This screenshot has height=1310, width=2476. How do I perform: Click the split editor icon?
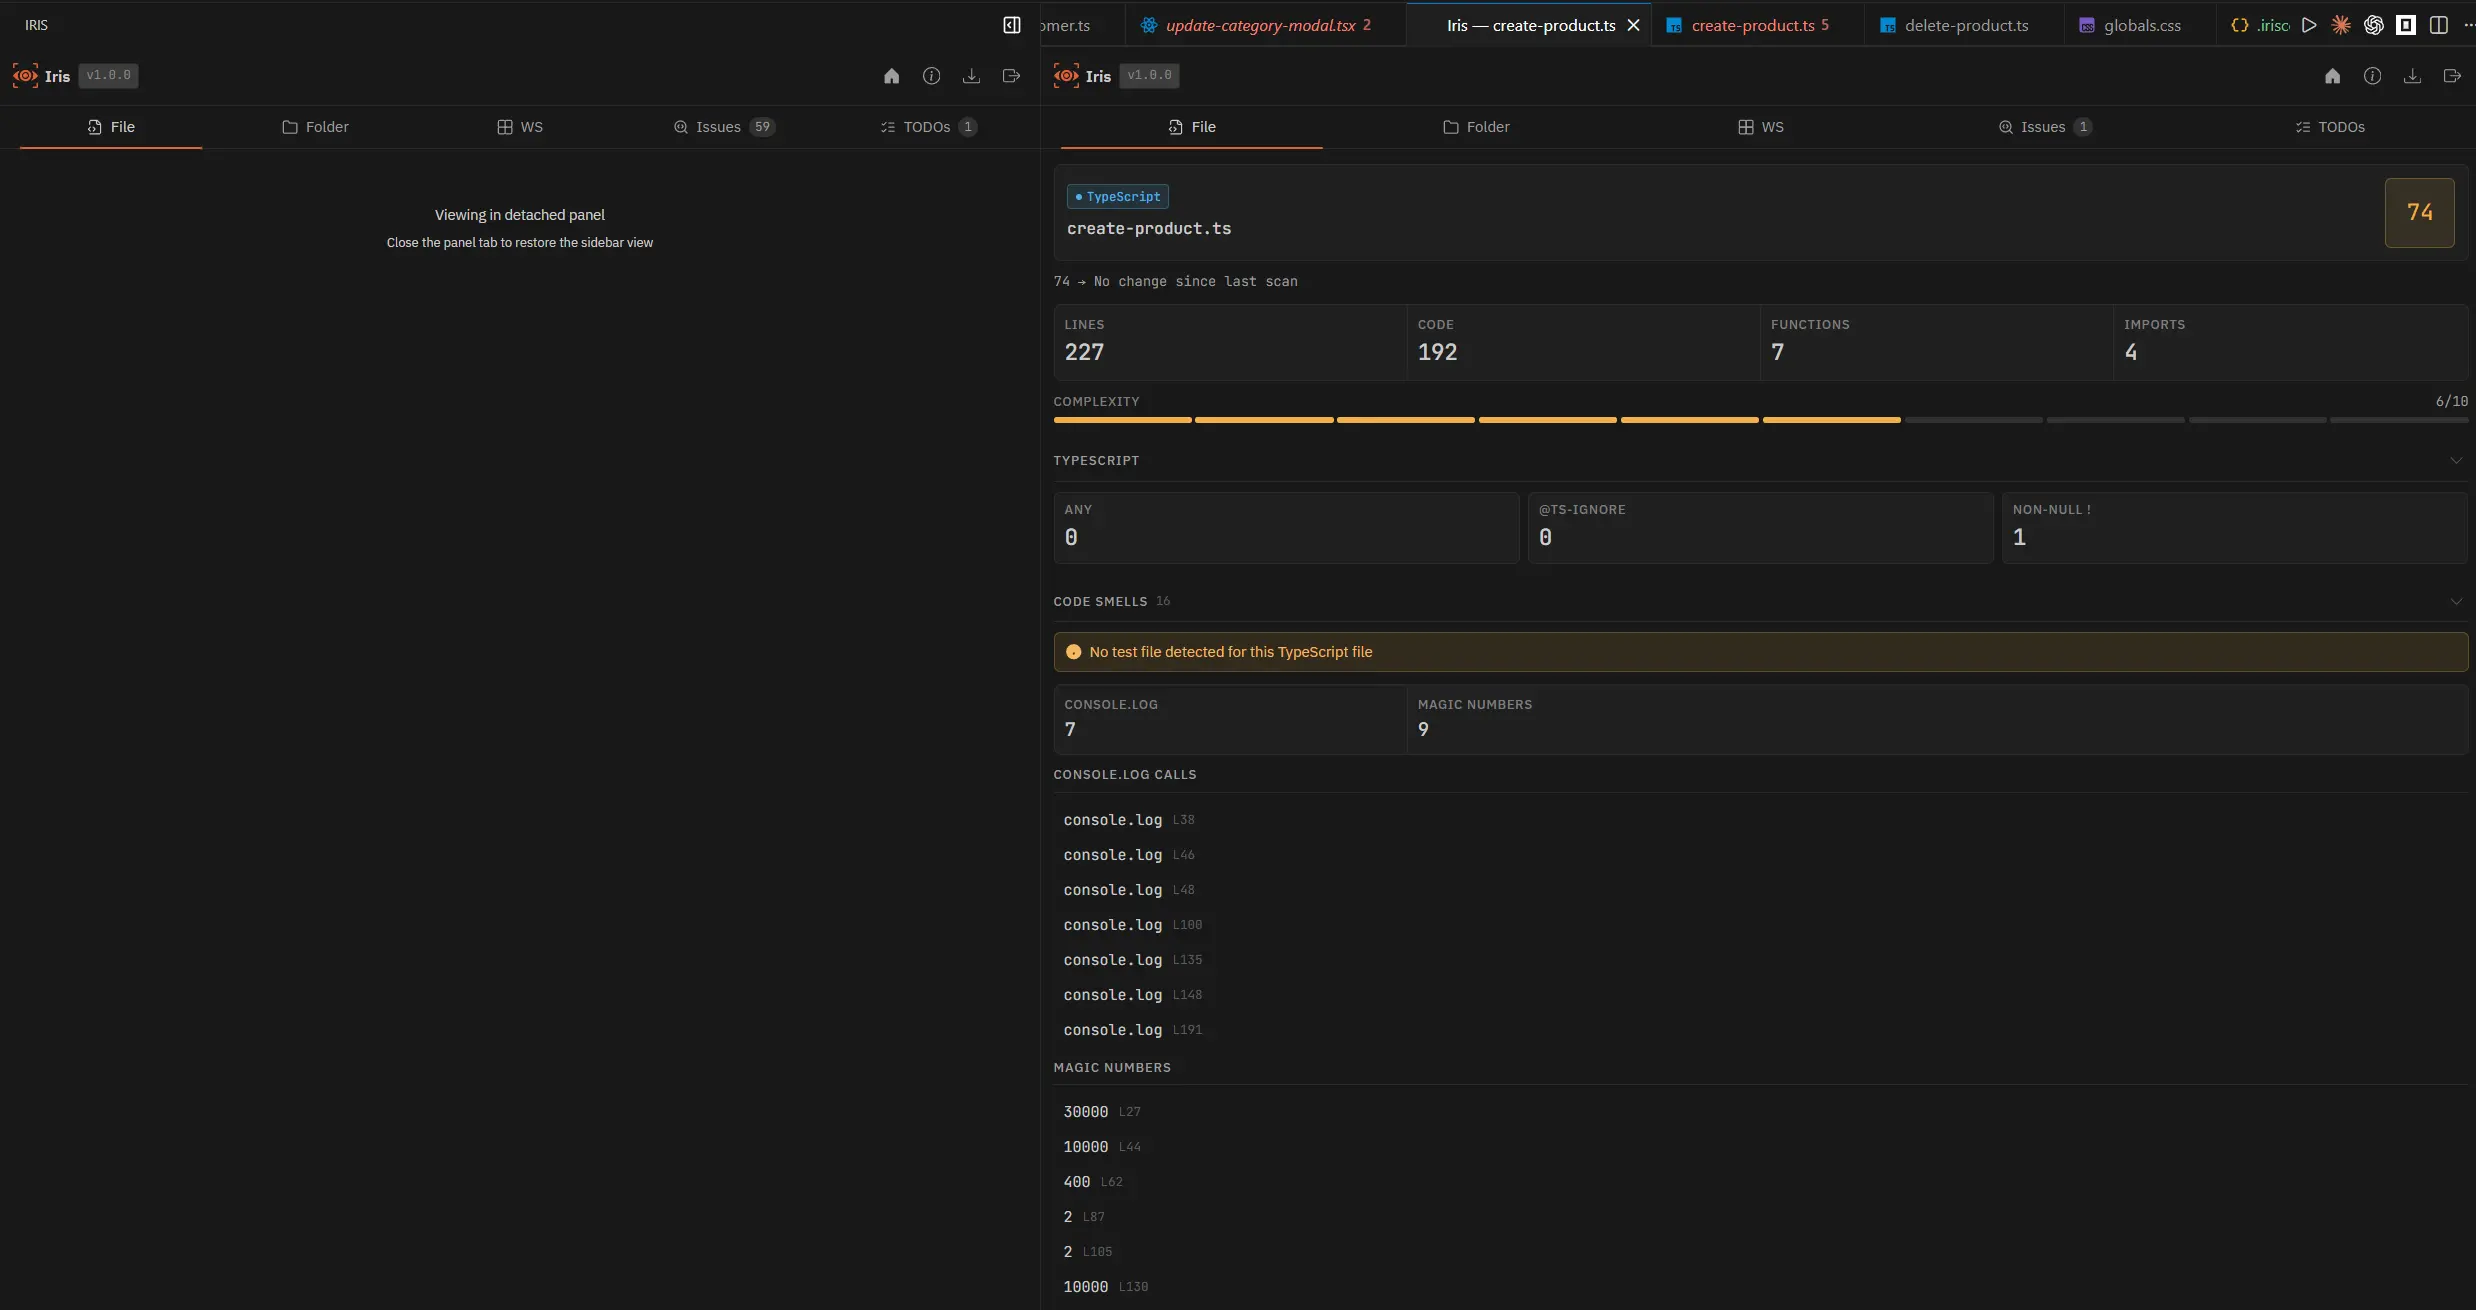click(x=2439, y=25)
